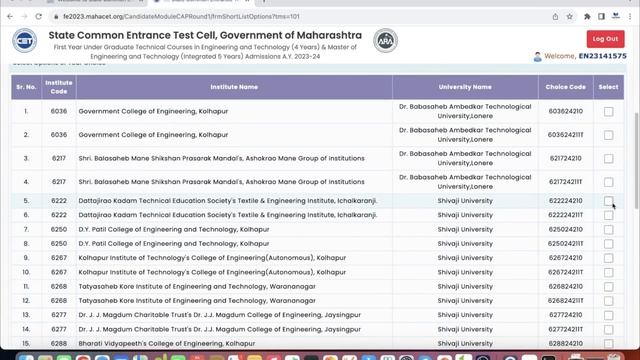Check the box for row 5 choice 622224210

(608, 201)
